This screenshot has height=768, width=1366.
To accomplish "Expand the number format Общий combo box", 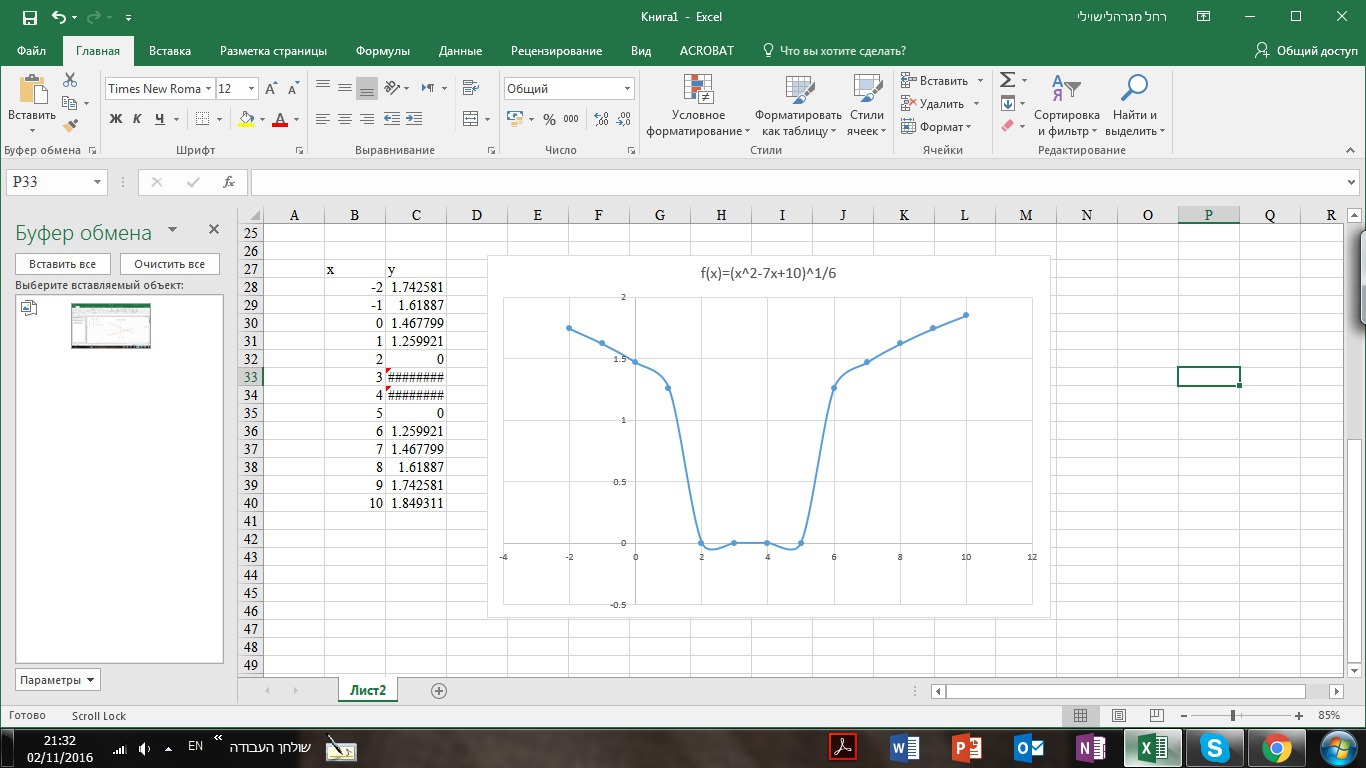I will point(627,89).
